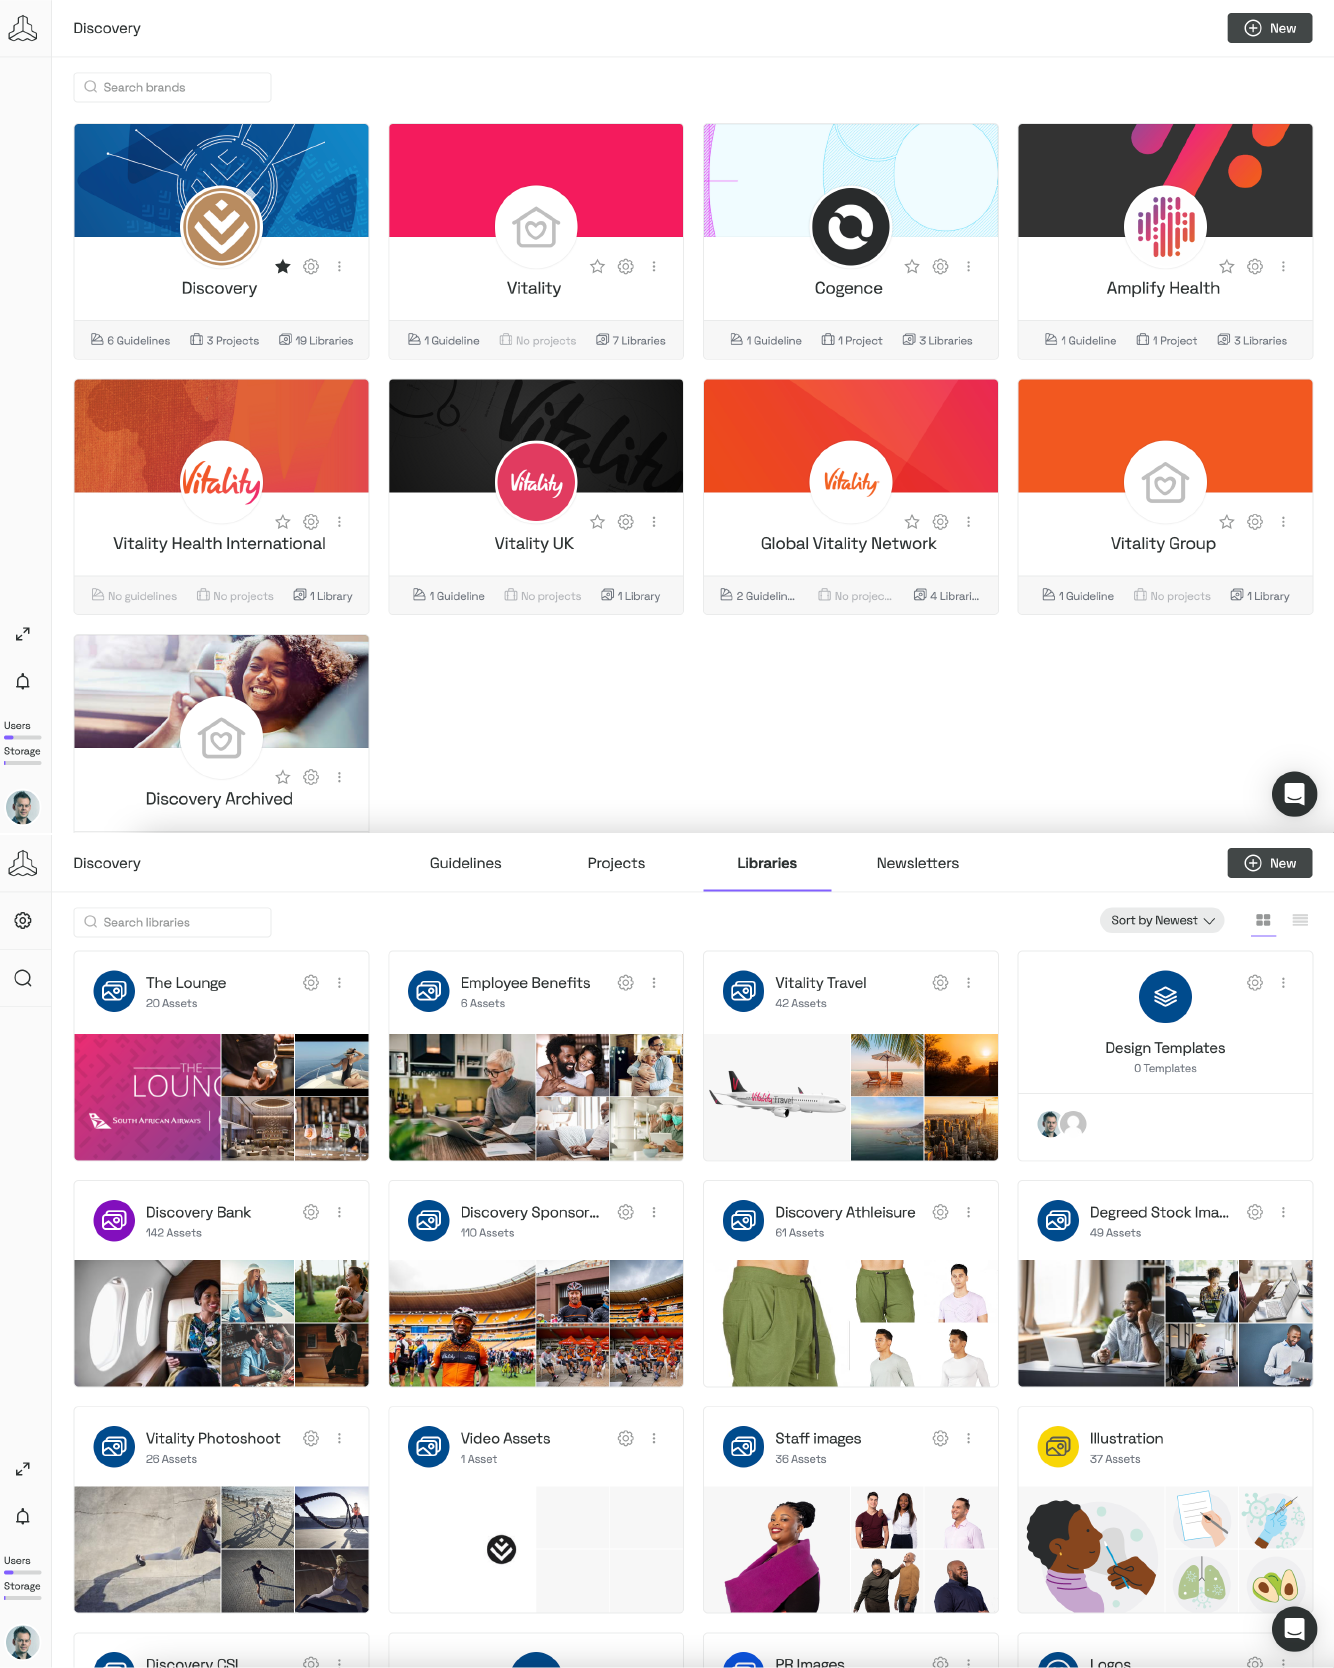
Task: Open three-dot menu on Vitality Photoshoot library
Action: point(340,1438)
